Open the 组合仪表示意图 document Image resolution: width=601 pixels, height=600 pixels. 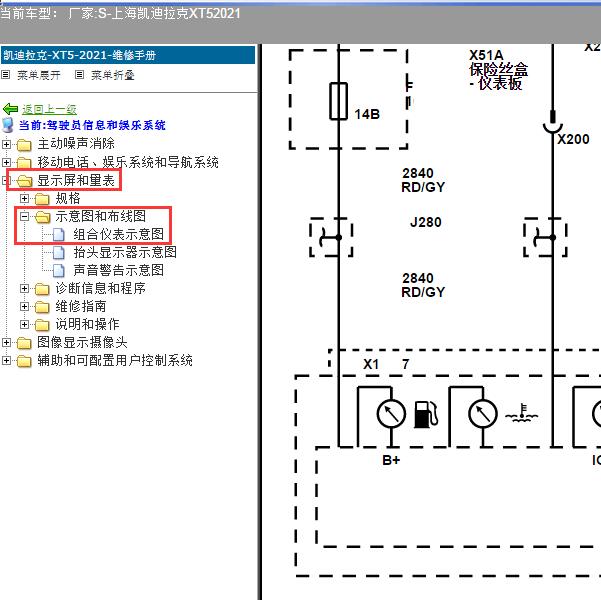(x=118, y=234)
